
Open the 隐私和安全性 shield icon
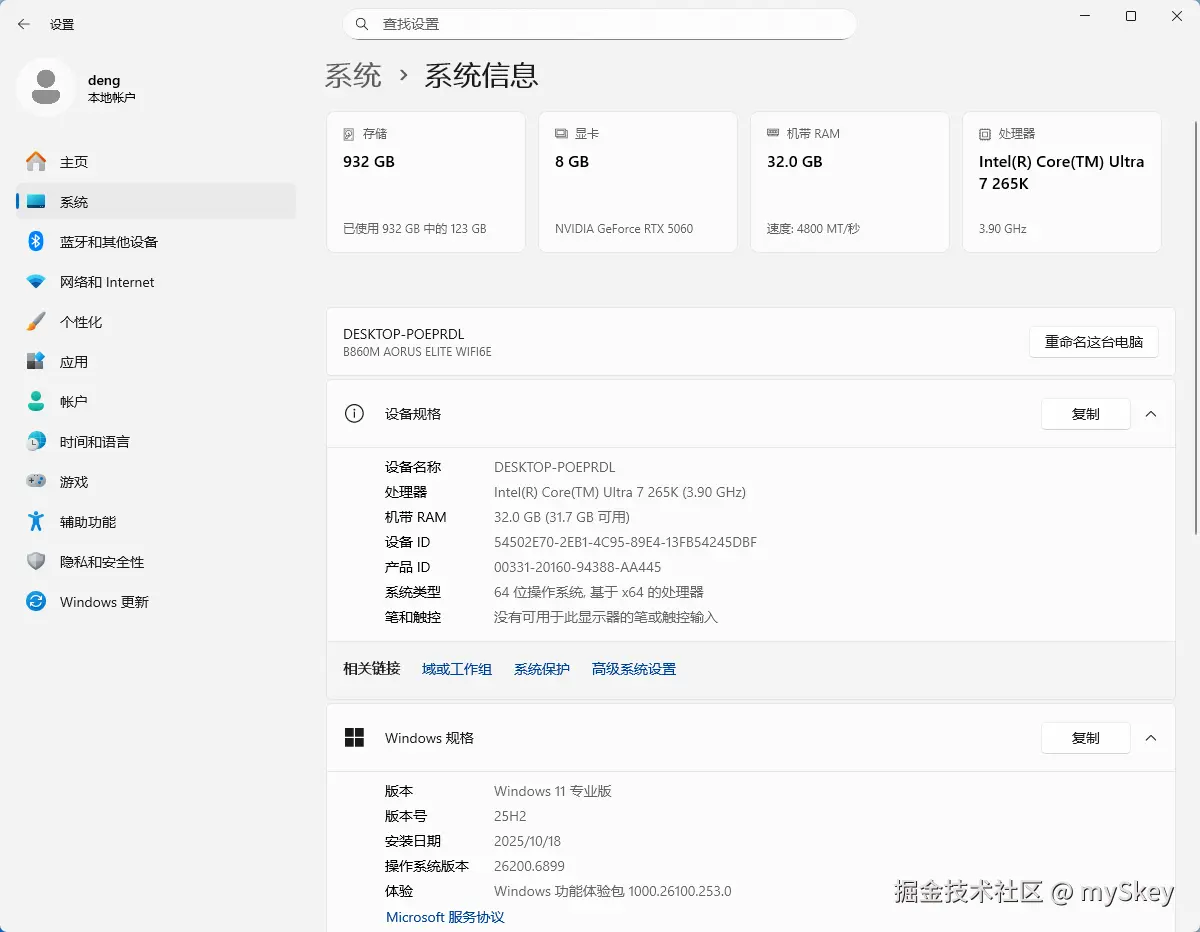tap(36, 562)
